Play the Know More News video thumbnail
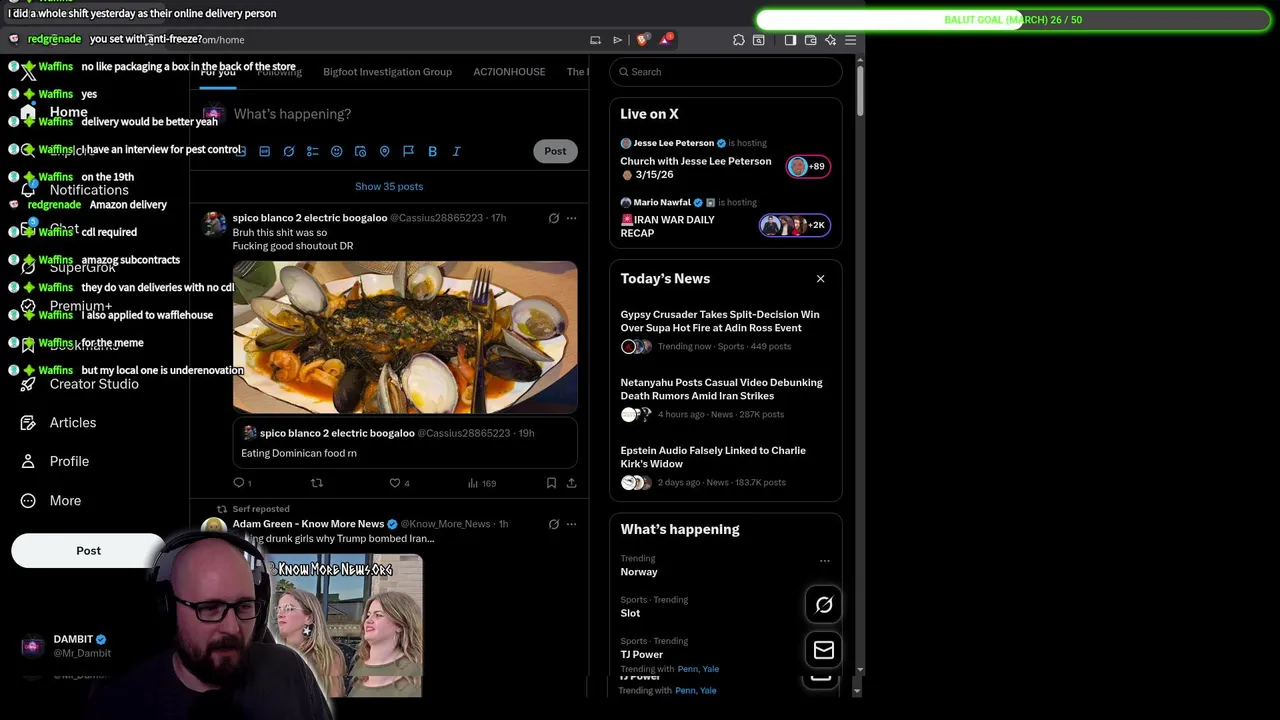Viewport: 1280px width, 720px height. pos(345,625)
